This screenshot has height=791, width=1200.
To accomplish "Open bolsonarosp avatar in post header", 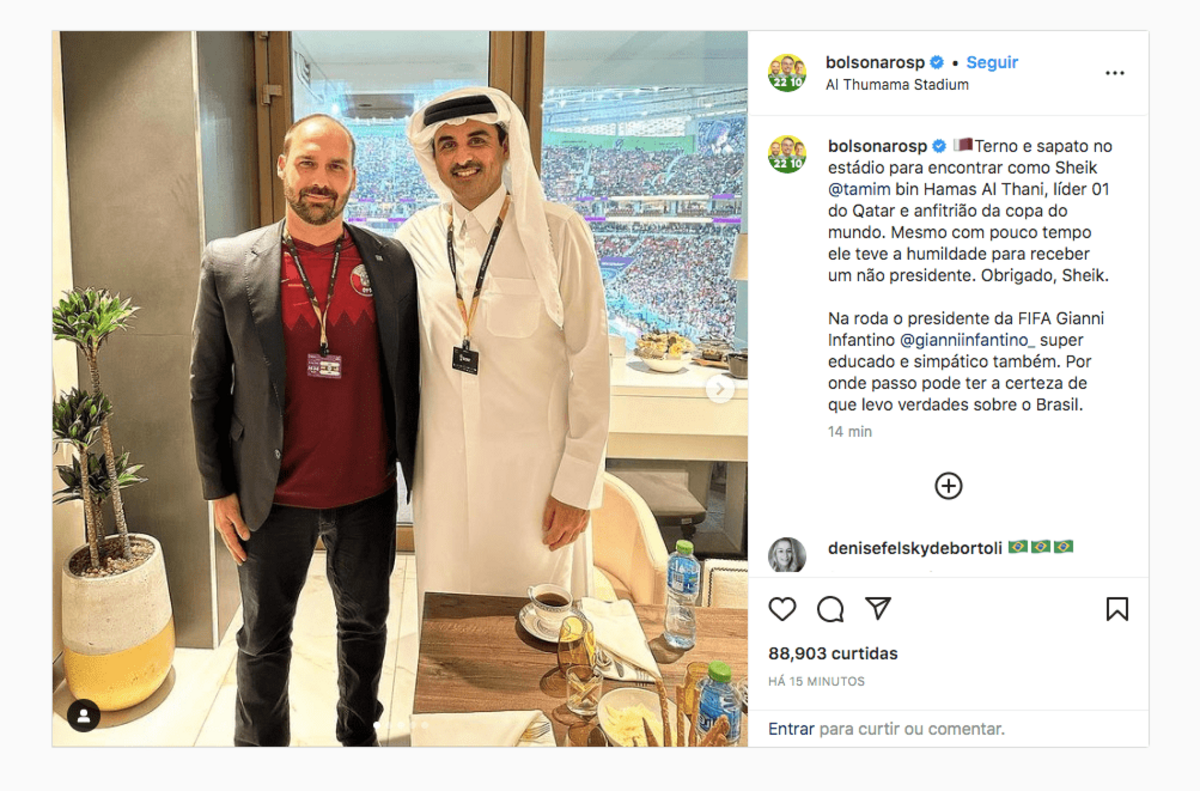I will click(x=787, y=73).
